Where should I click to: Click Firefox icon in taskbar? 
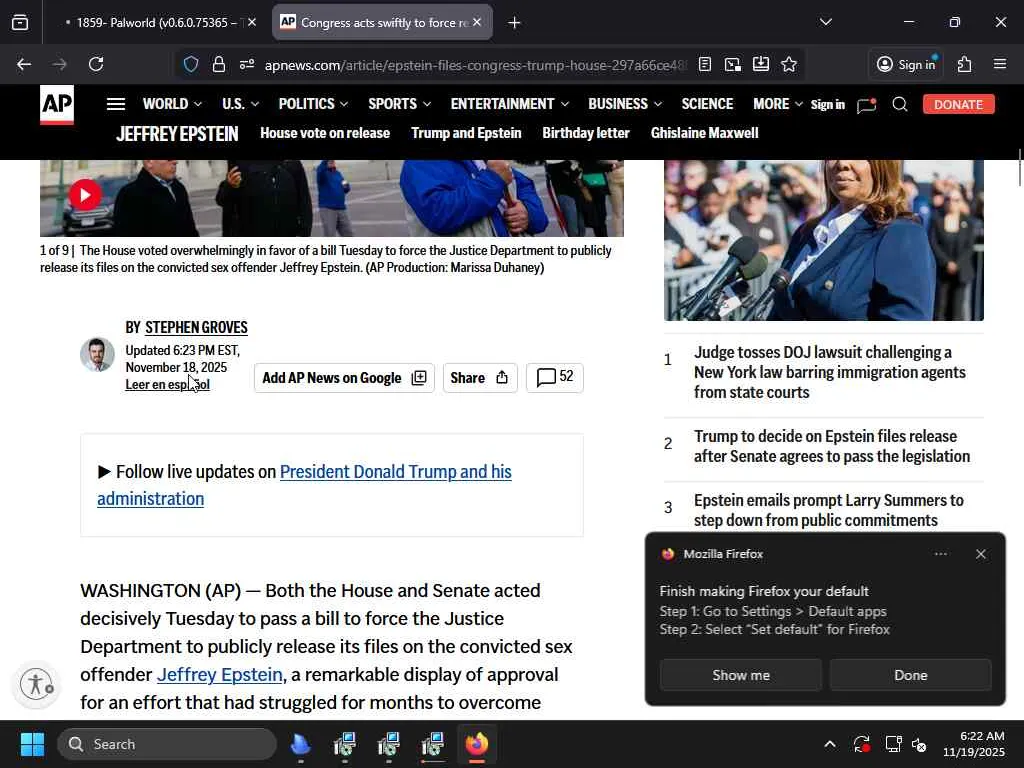[477, 744]
